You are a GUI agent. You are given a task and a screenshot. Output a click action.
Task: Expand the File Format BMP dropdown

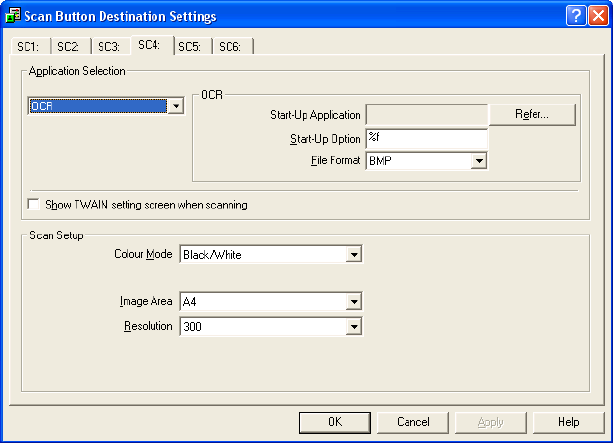(x=478, y=160)
